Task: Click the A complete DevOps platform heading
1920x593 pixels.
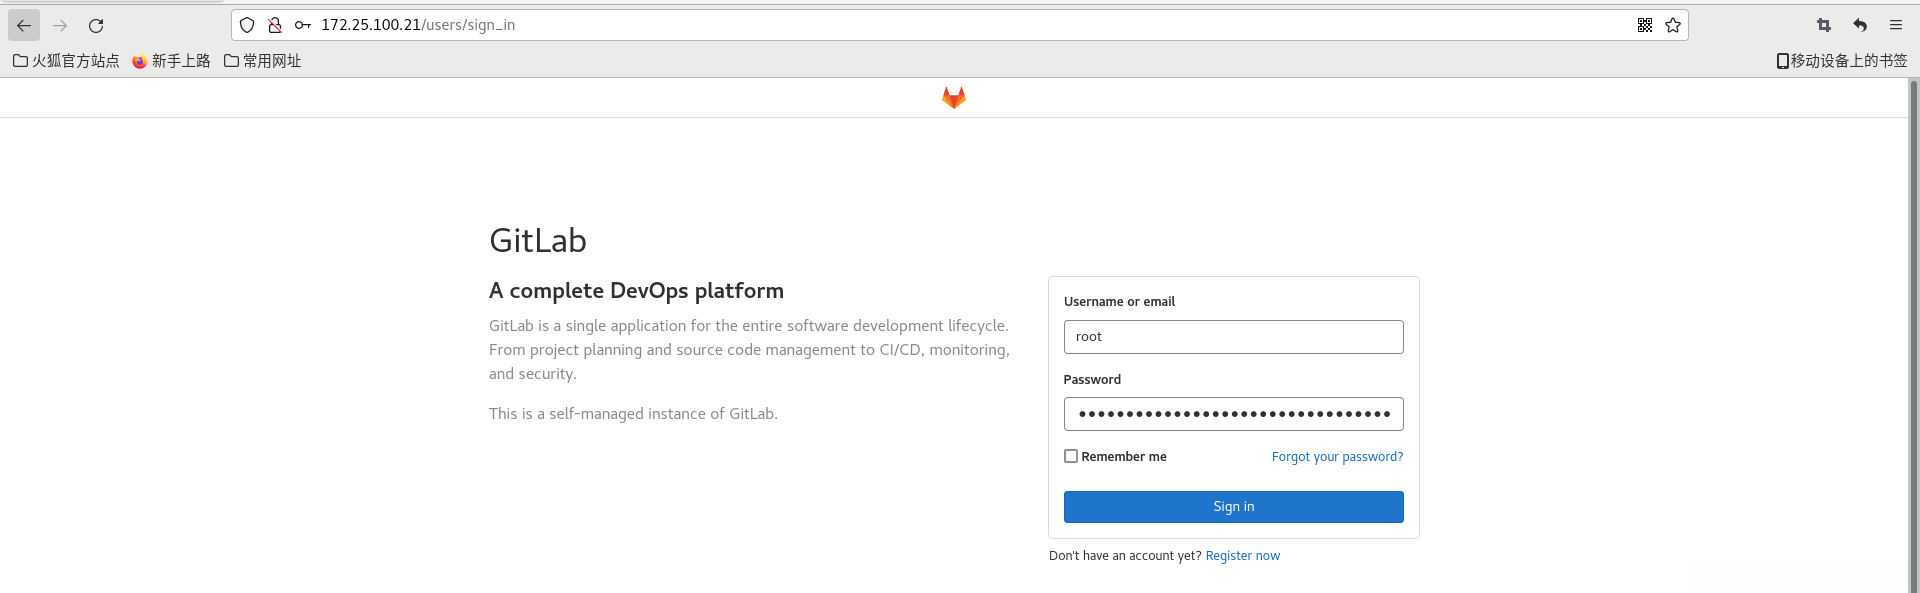Action: click(636, 291)
